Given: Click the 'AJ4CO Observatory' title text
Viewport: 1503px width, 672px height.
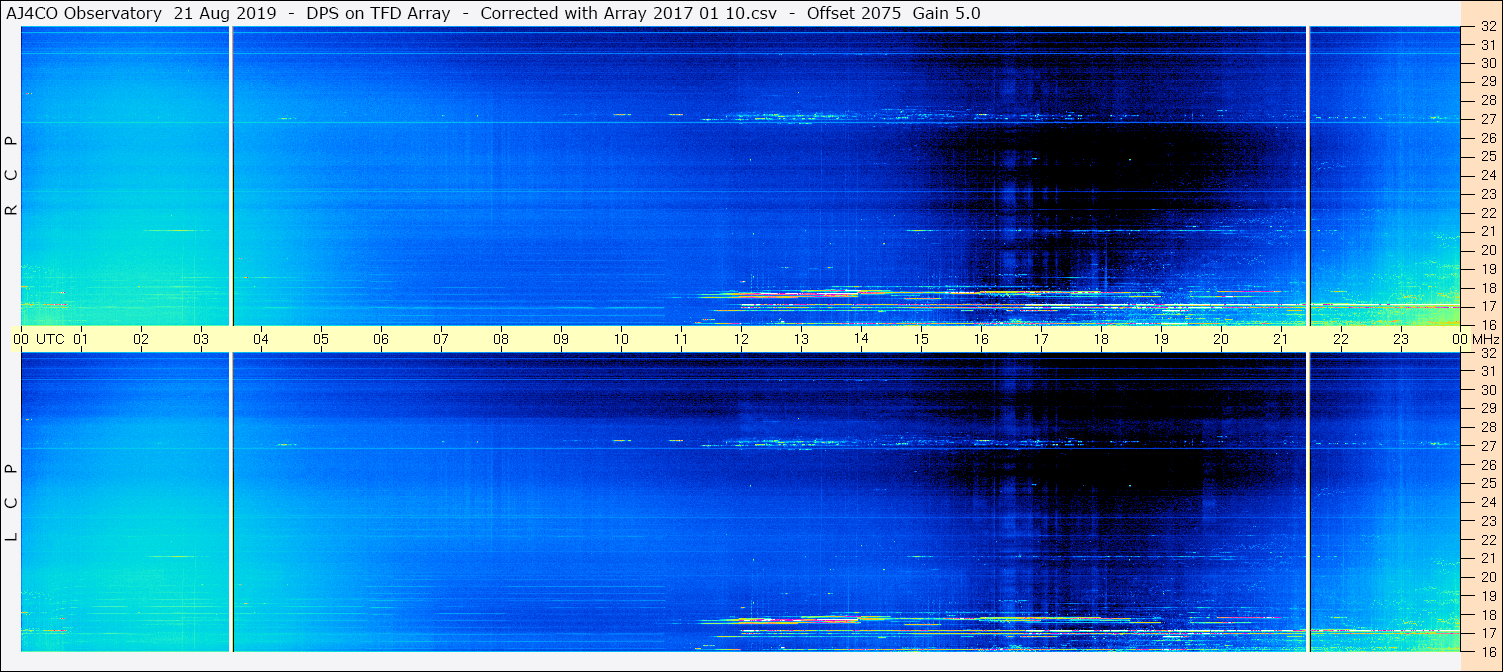Looking at the screenshot, I should click(84, 13).
